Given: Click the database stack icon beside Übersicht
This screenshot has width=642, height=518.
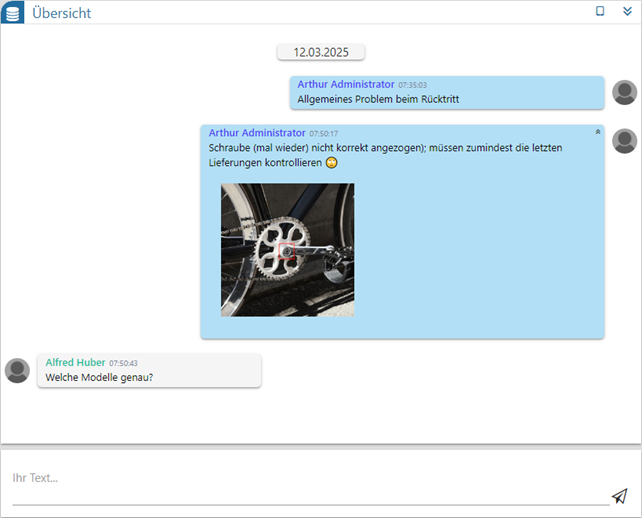Looking at the screenshot, I should pos(13,12).
